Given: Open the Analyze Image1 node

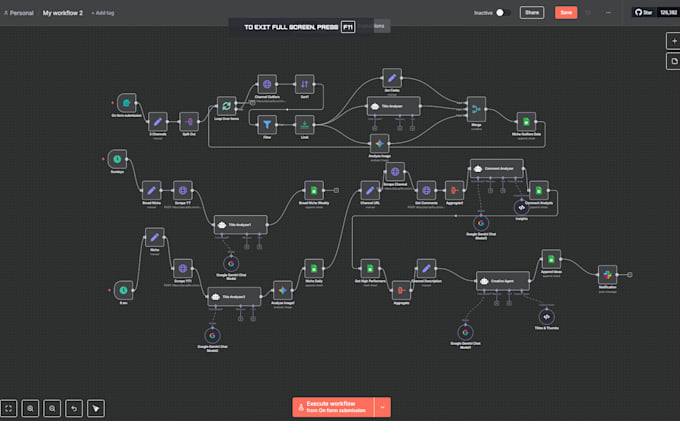Looking at the screenshot, I should pyautogui.click(x=283, y=290).
